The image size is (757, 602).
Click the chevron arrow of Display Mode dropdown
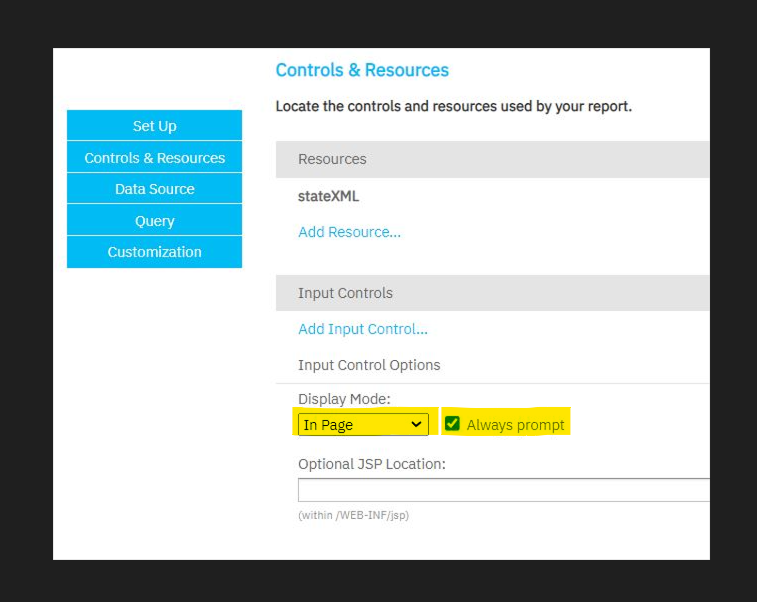coord(416,424)
